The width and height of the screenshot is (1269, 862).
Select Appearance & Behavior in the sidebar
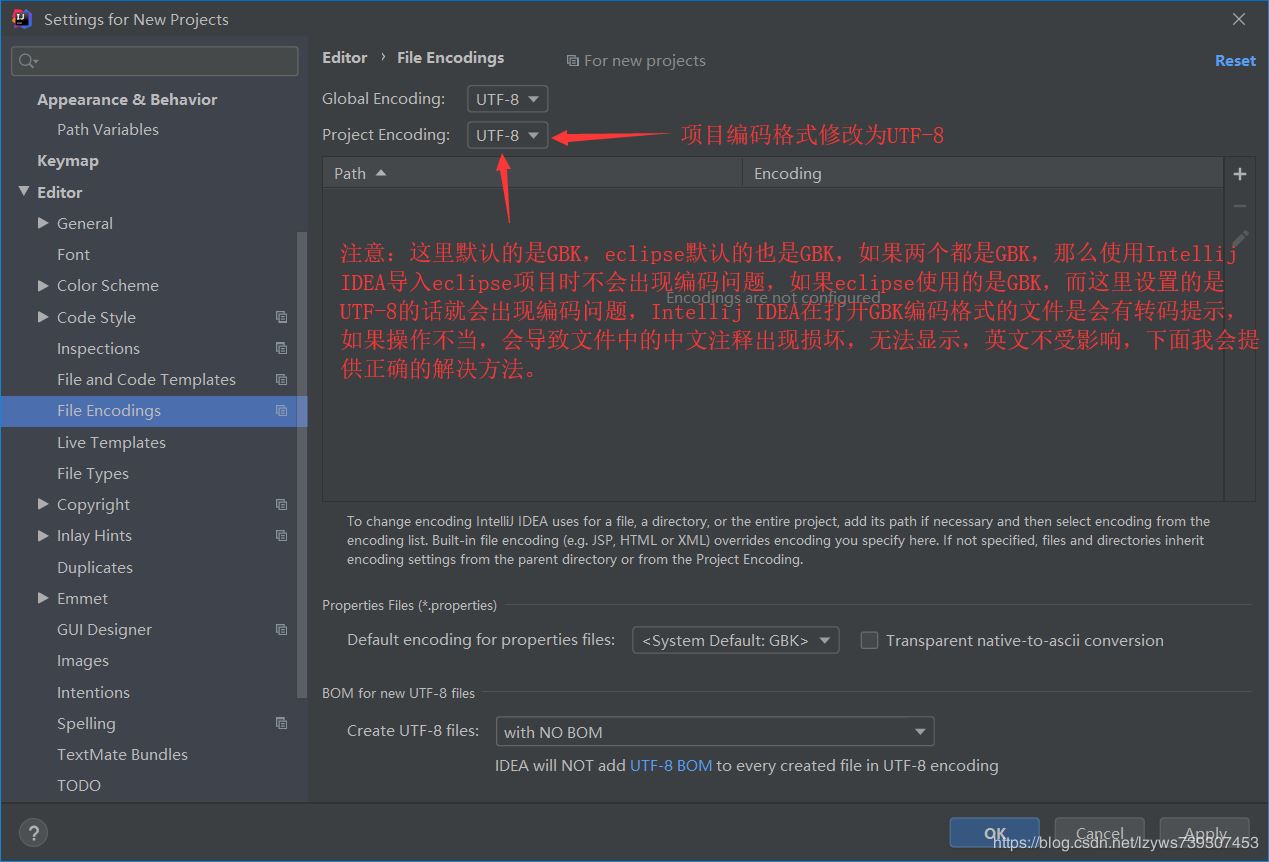(127, 99)
